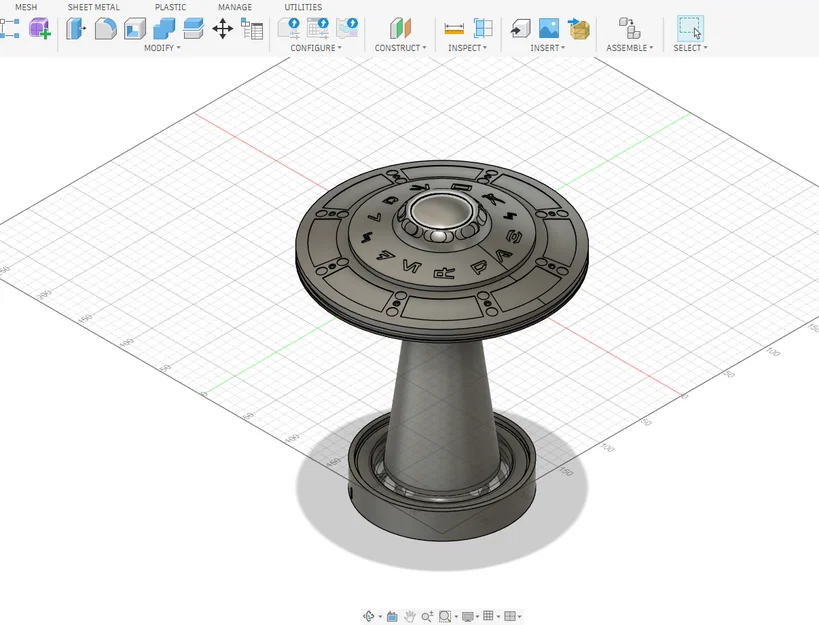Expand the MODIFY dropdown menu

[162, 48]
